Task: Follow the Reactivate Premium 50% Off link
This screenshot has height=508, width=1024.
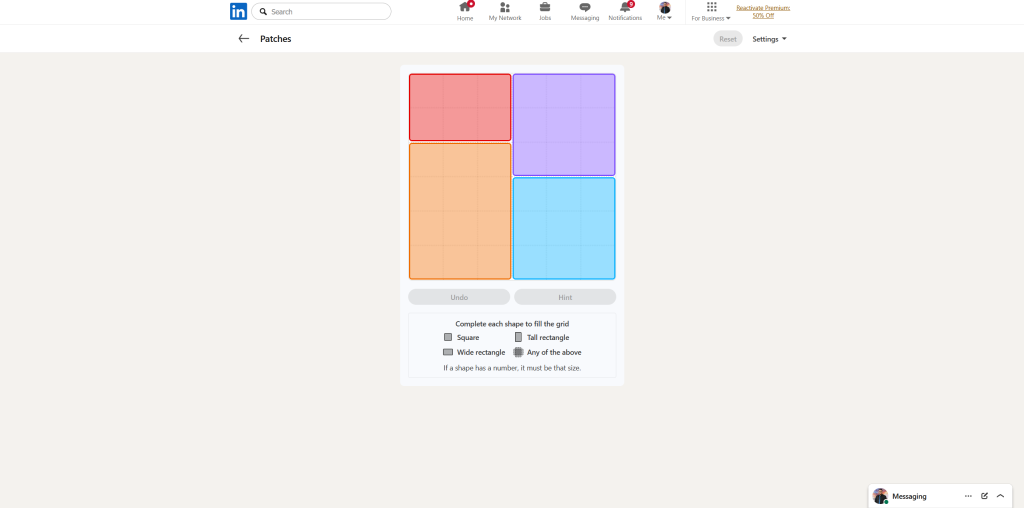Action: tap(763, 12)
